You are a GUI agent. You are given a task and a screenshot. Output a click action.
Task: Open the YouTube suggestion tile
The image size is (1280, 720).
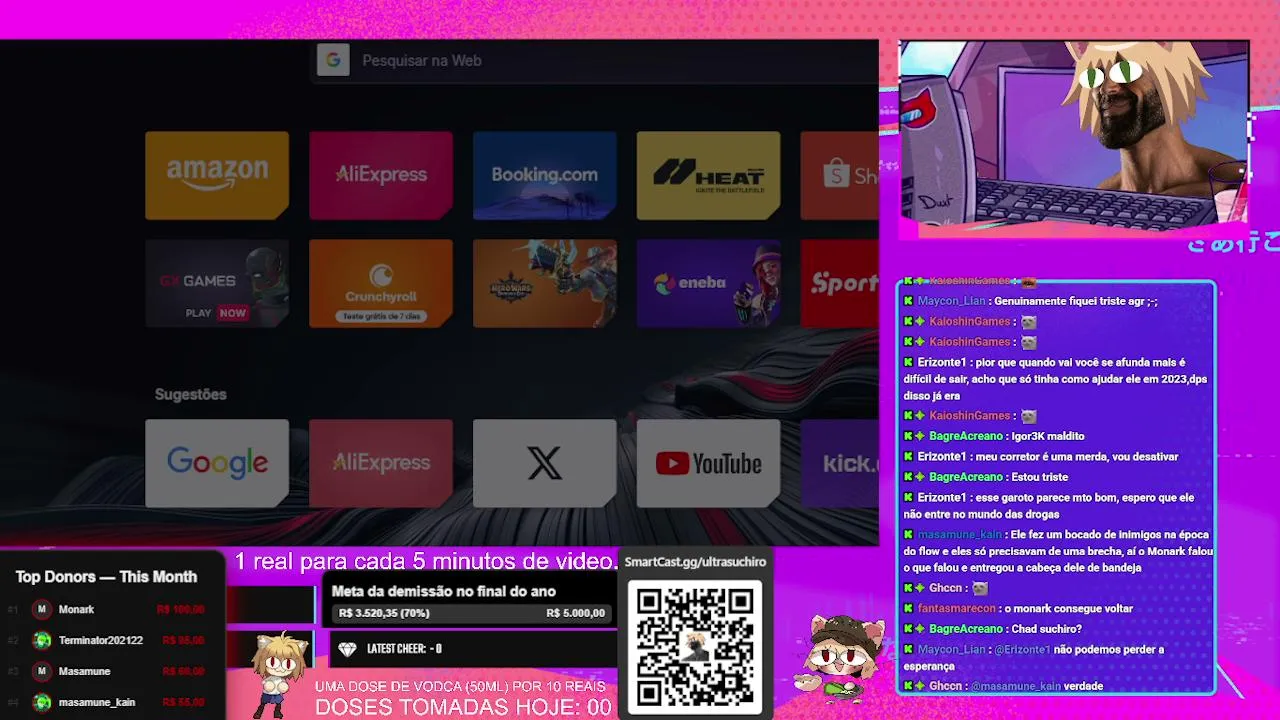point(709,463)
